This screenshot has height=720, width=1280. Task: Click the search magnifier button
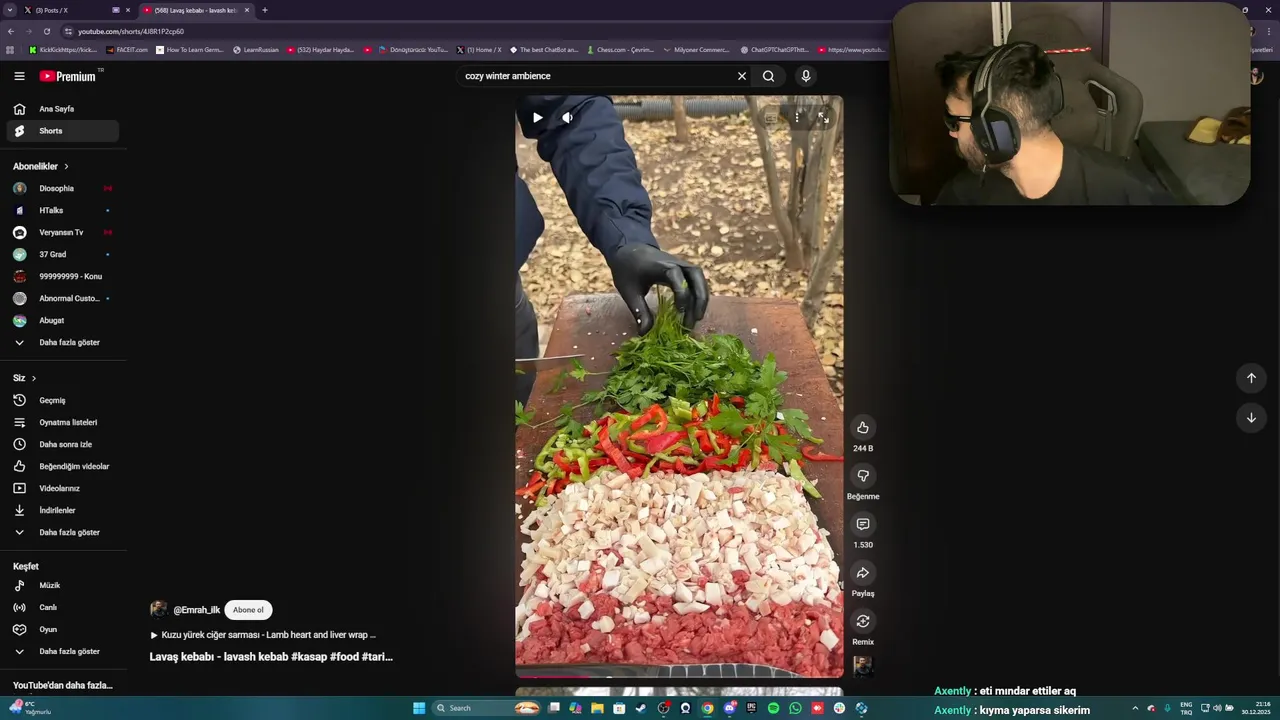(x=768, y=76)
